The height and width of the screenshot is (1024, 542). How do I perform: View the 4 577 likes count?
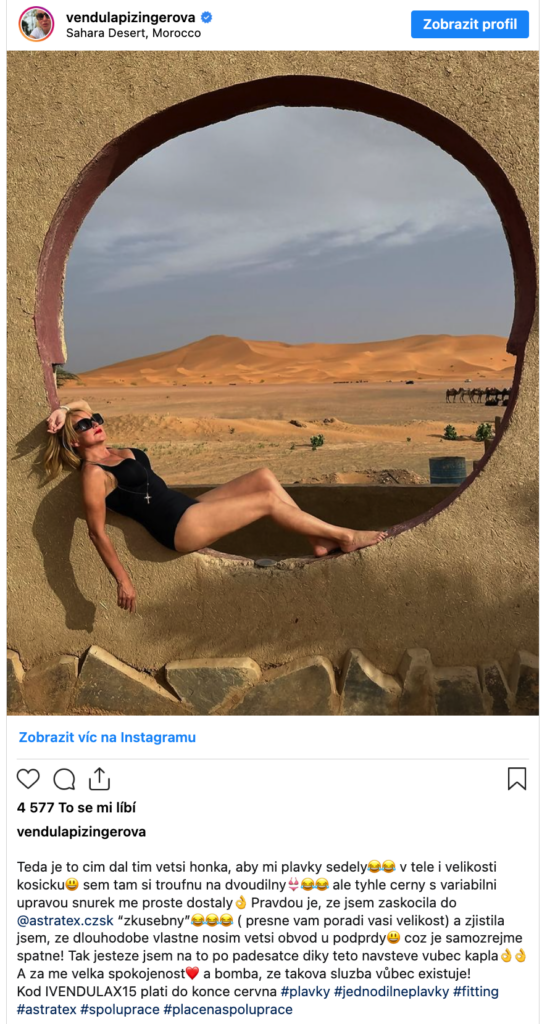pos(76,807)
